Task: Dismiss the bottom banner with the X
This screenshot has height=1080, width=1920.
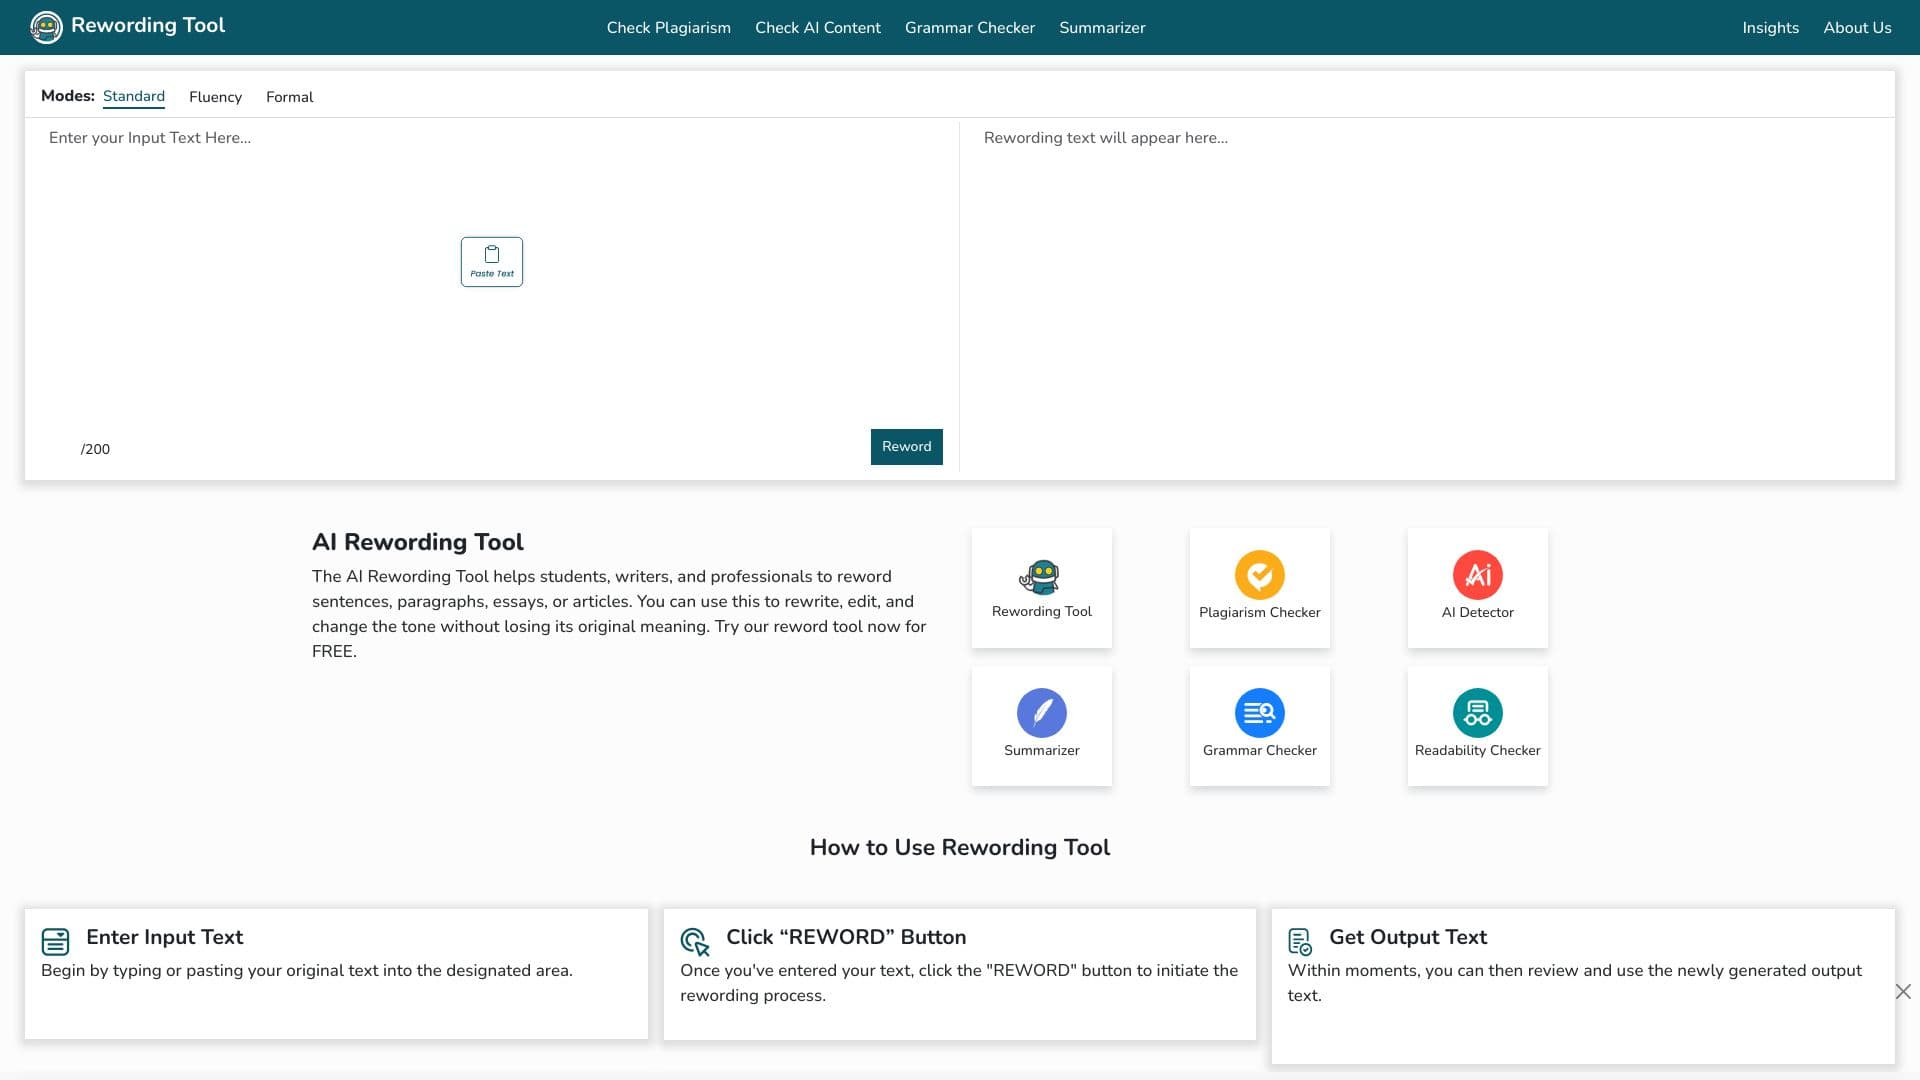Action: coord(1902,992)
